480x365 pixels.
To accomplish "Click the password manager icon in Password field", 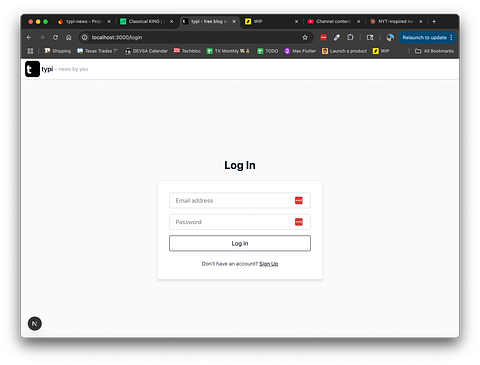I will [299, 222].
